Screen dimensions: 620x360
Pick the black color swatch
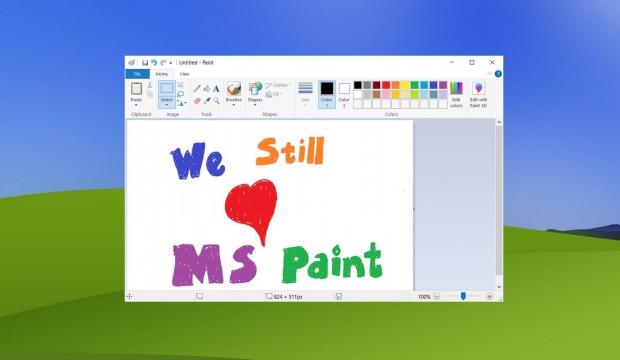(358, 85)
